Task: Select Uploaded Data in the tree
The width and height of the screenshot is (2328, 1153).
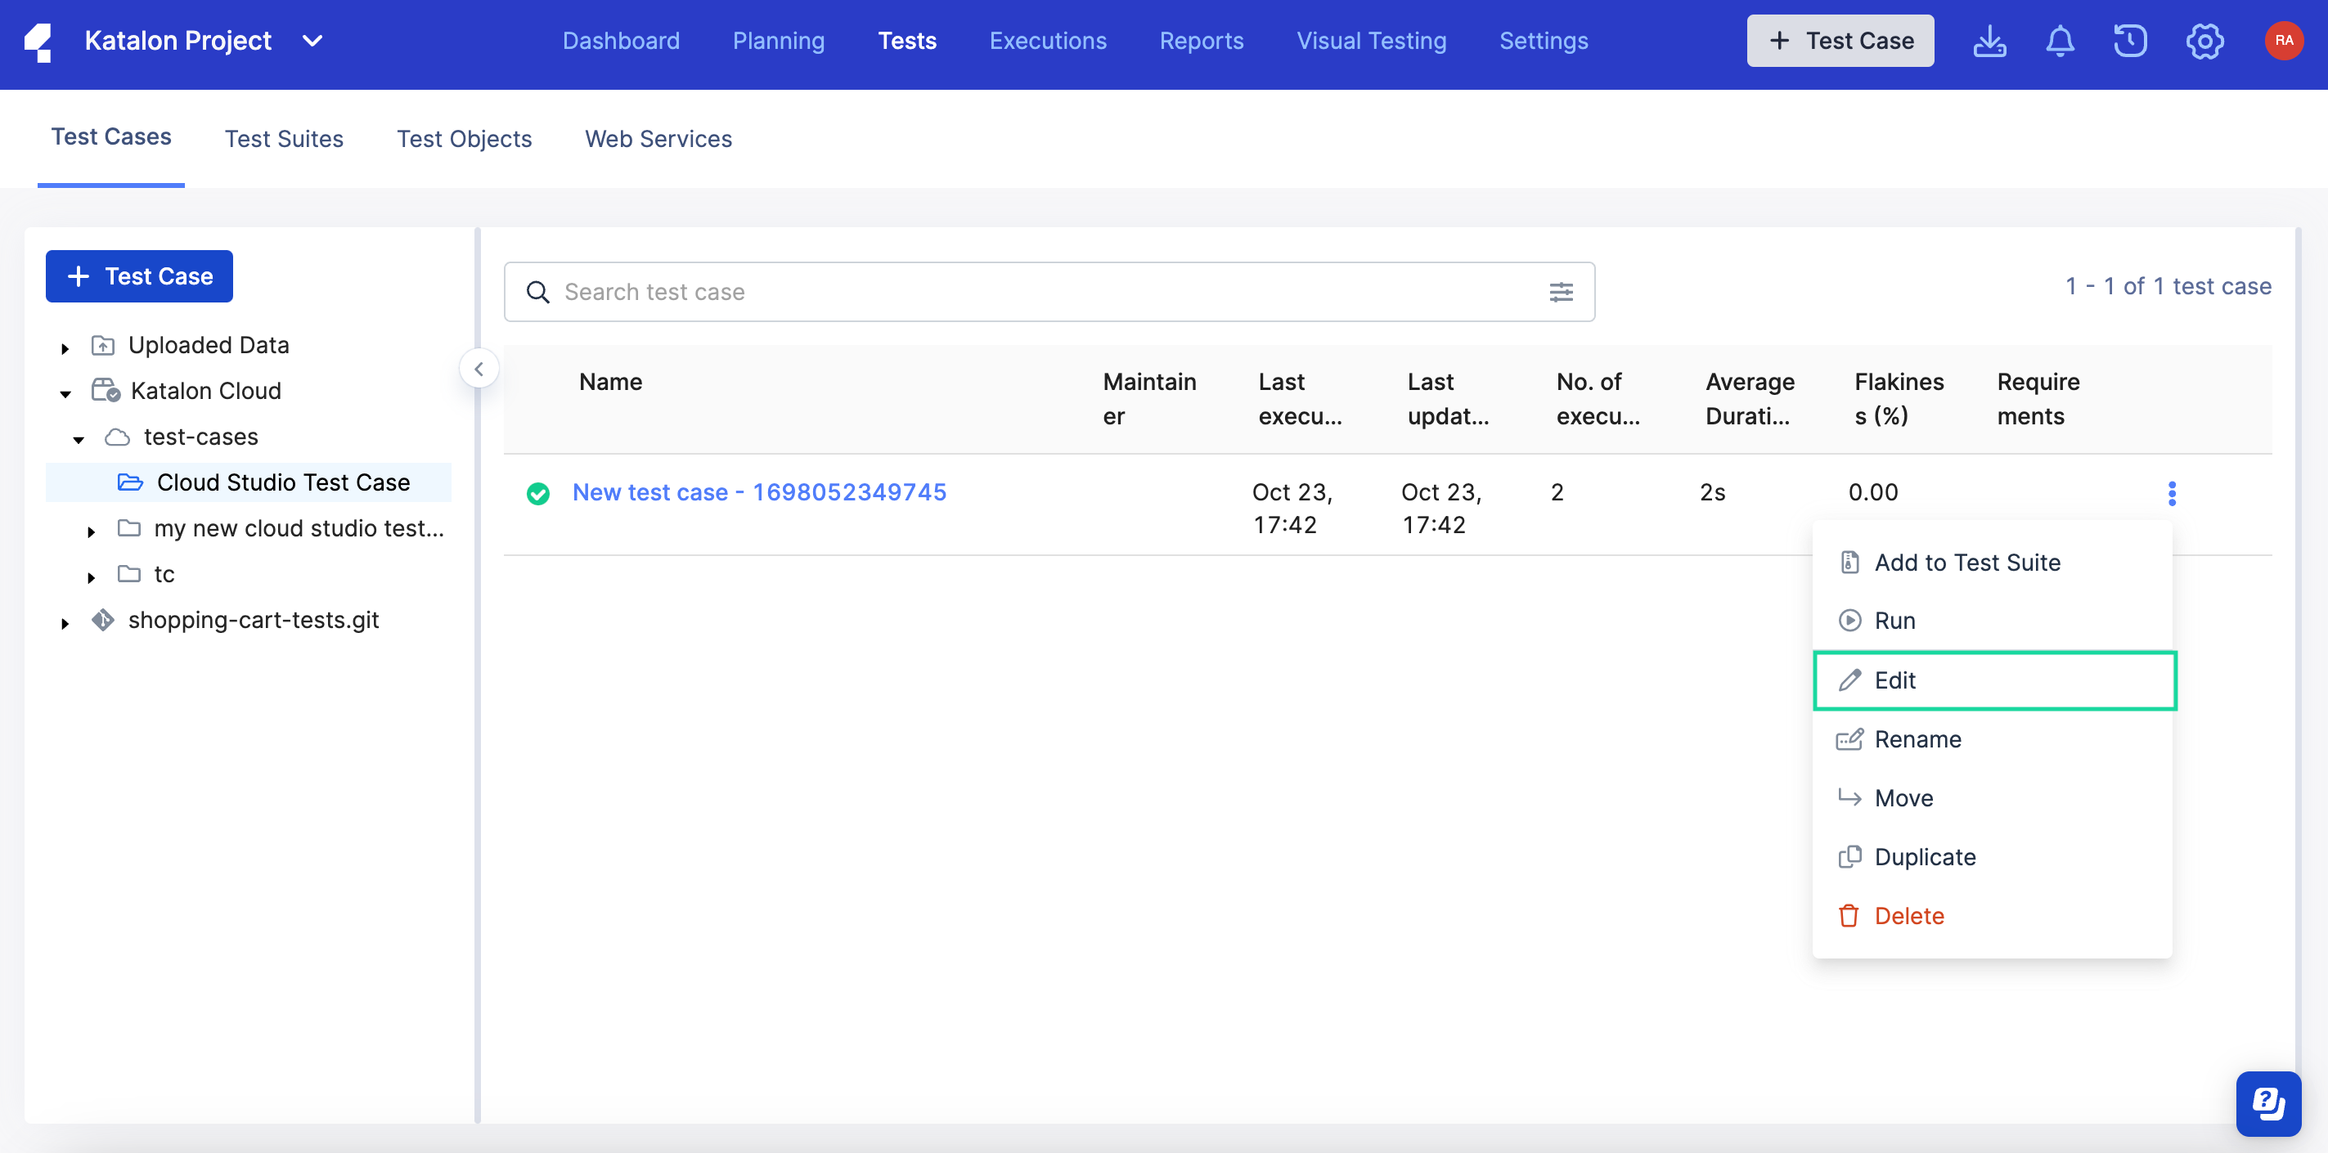Action: (x=208, y=345)
